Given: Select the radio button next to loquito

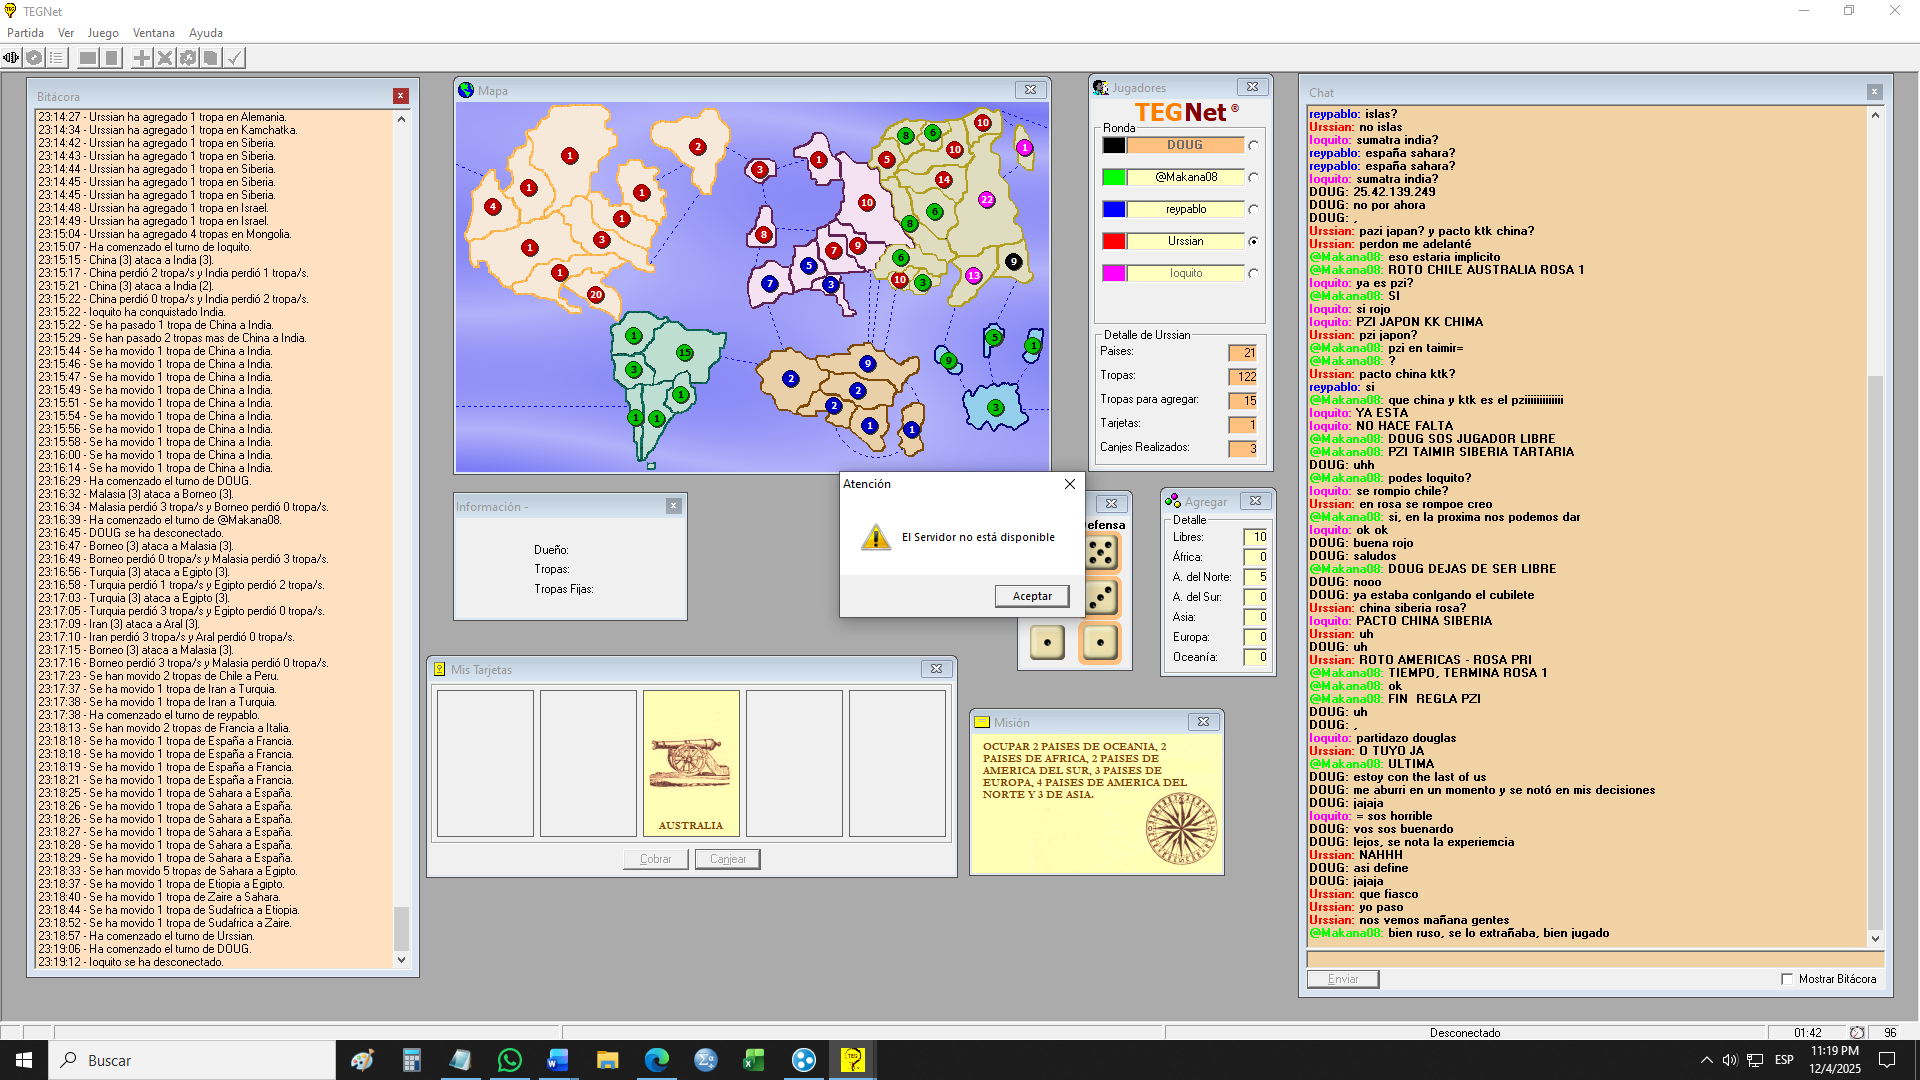Looking at the screenshot, I should (1253, 274).
